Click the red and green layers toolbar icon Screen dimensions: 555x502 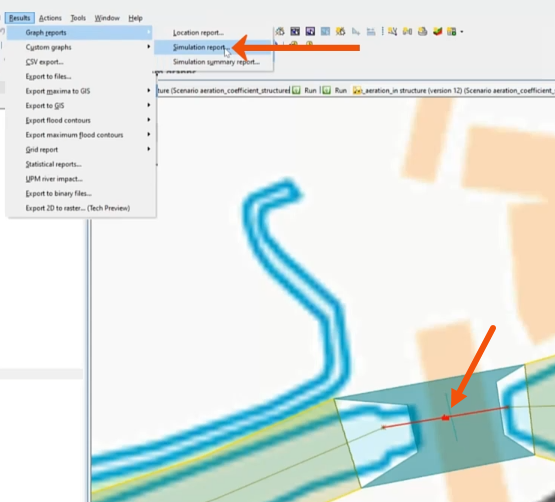437,32
